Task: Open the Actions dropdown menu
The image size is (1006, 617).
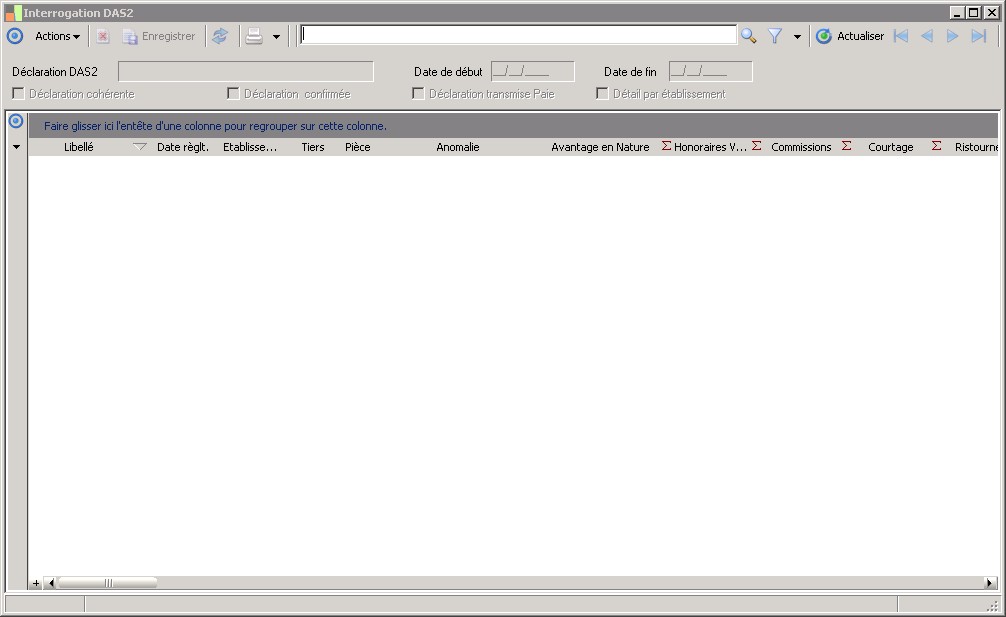Action: tap(57, 37)
